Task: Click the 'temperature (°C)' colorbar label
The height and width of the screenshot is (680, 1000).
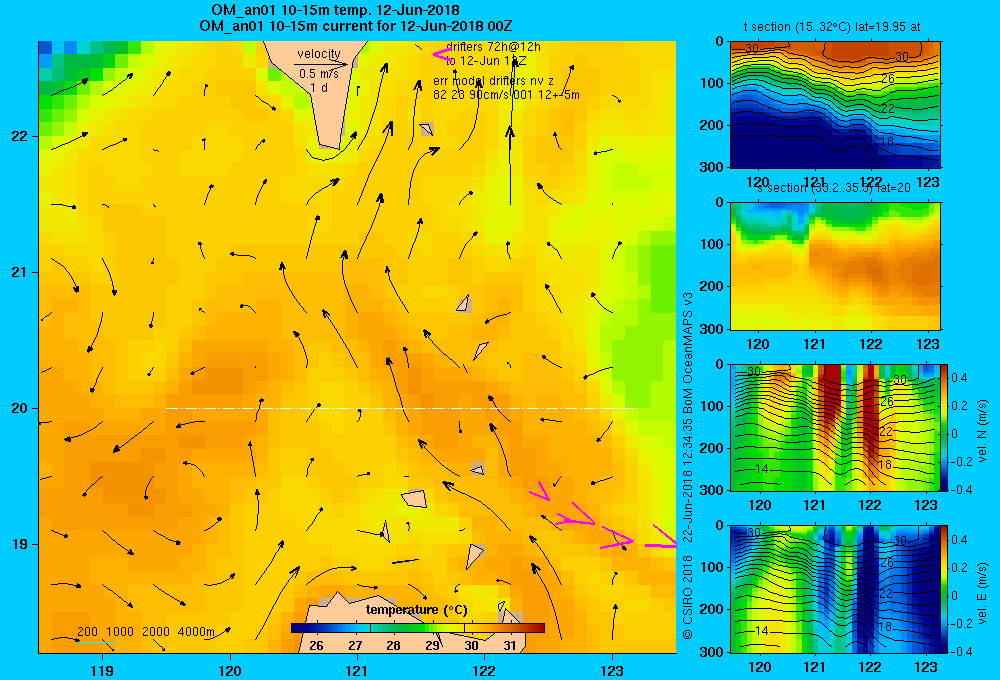Action: tap(416, 610)
